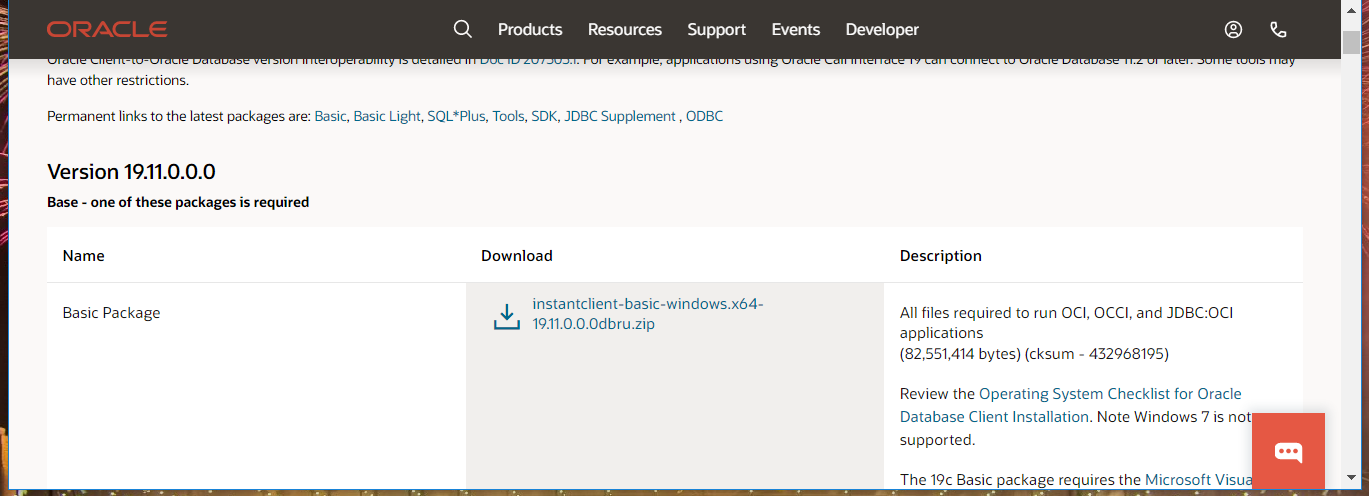
Task: Follow the Tools permanent link
Action: point(508,116)
